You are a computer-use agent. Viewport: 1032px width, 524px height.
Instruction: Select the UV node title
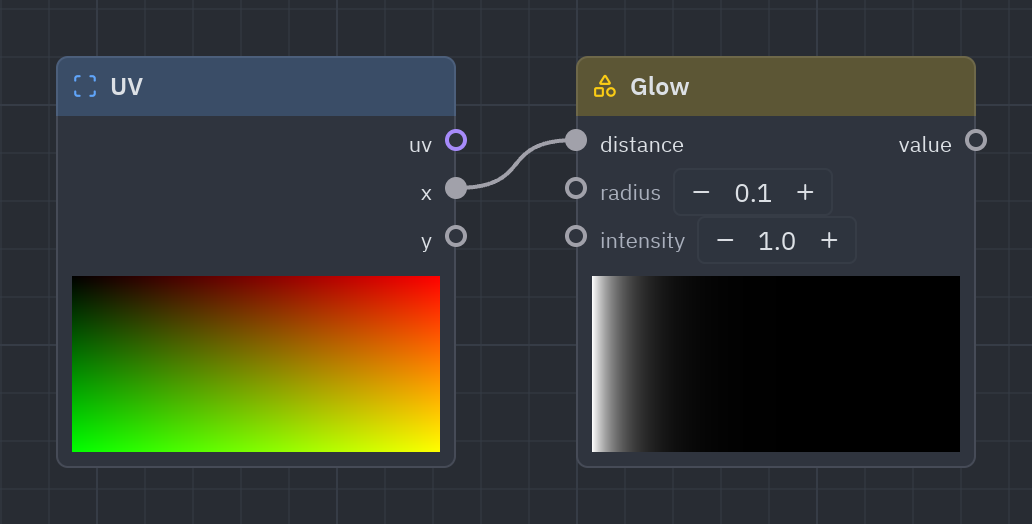126,87
